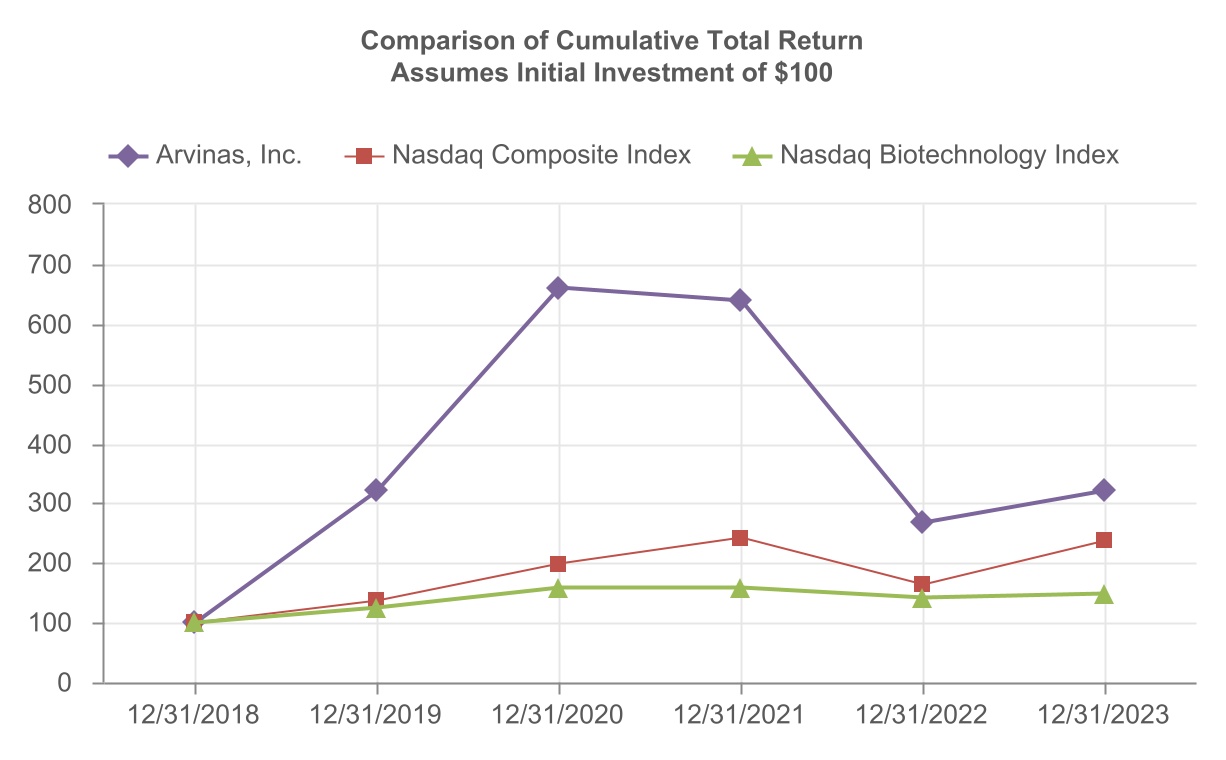Screen dimensions: 1226x760
Task: Click the Arvinas diamond marker in the legend
Action: tap(127, 156)
